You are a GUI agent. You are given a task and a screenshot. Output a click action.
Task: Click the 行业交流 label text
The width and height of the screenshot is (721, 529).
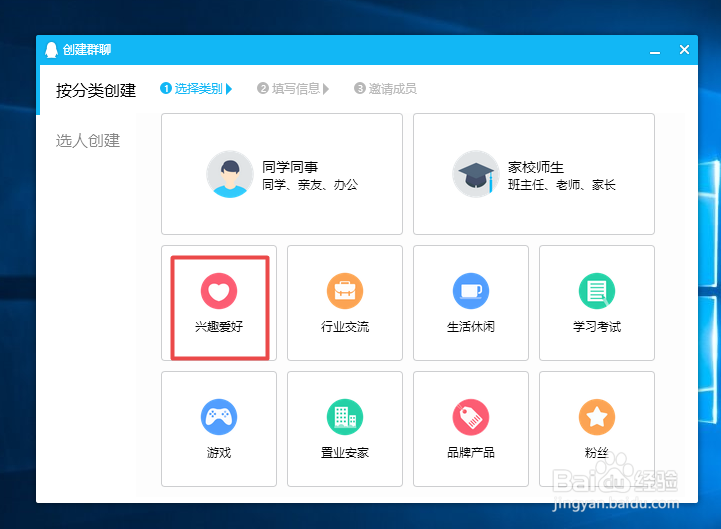click(x=345, y=327)
